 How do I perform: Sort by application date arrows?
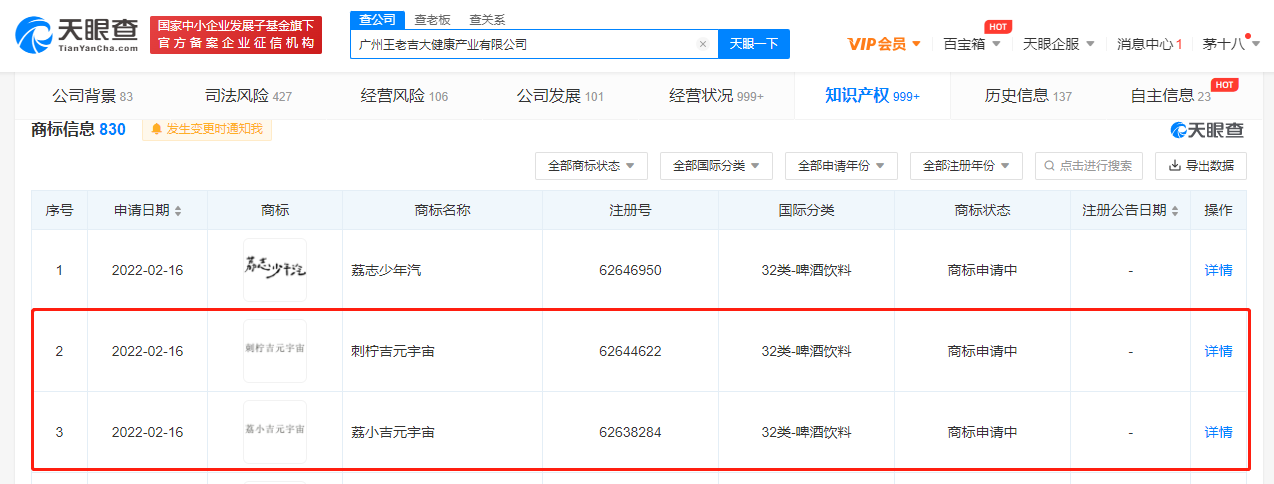(178, 211)
